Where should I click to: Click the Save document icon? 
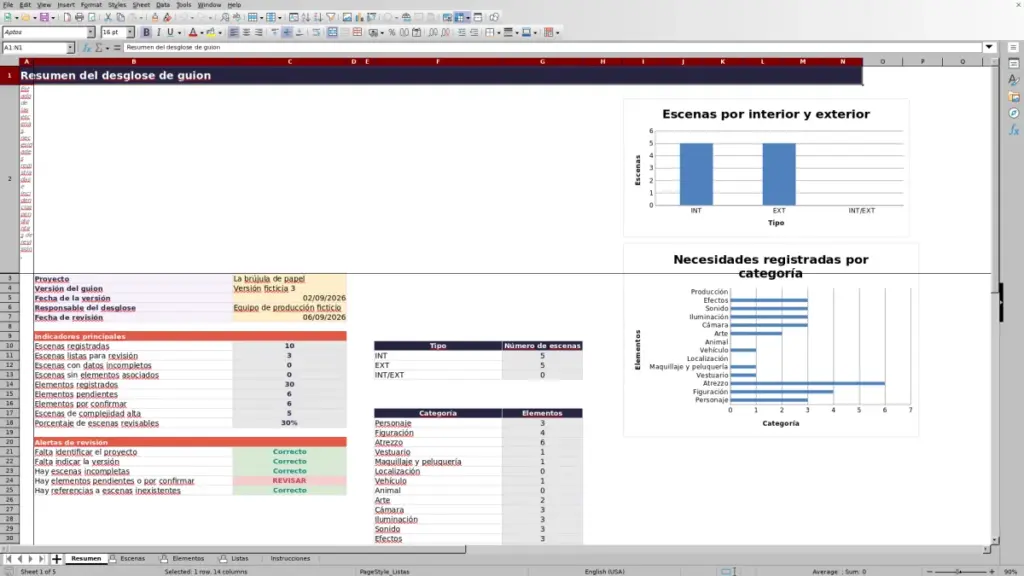tap(44, 18)
